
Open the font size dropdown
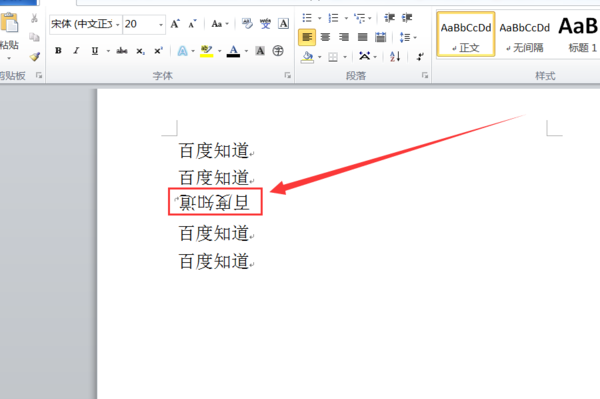[x=161, y=24]
